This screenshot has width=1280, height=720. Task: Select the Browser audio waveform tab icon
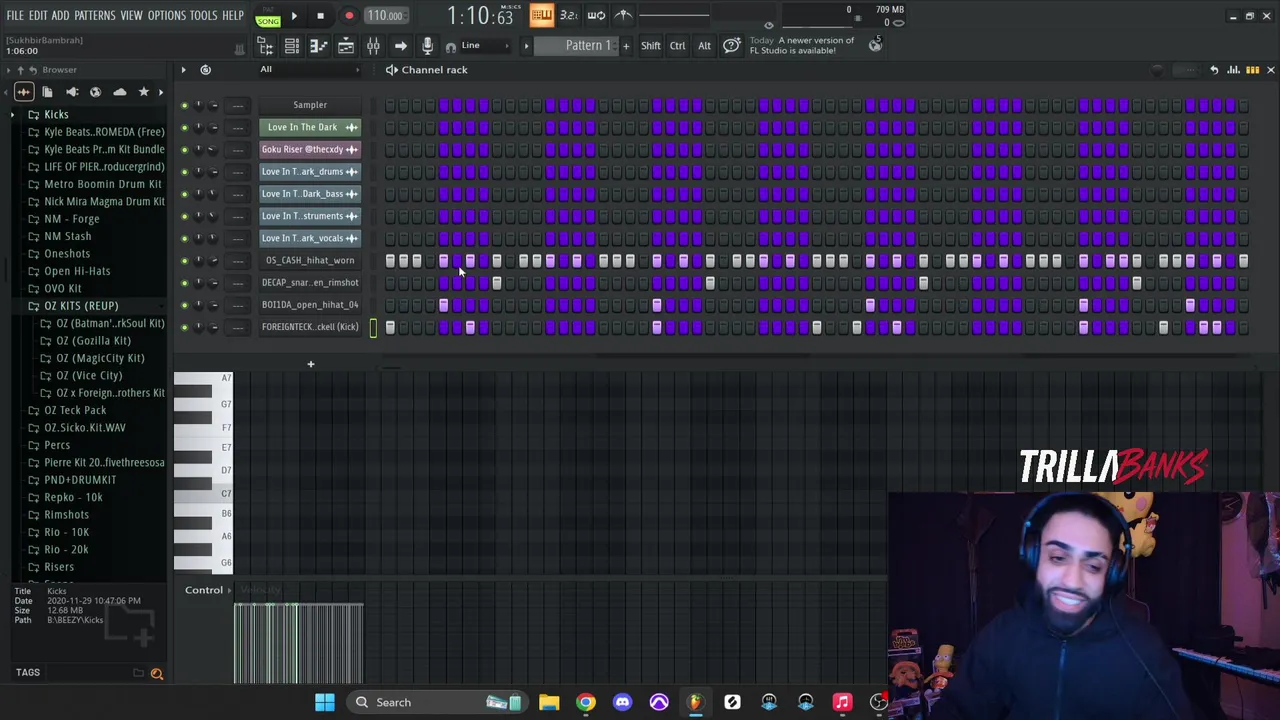(x=23, y=92)
